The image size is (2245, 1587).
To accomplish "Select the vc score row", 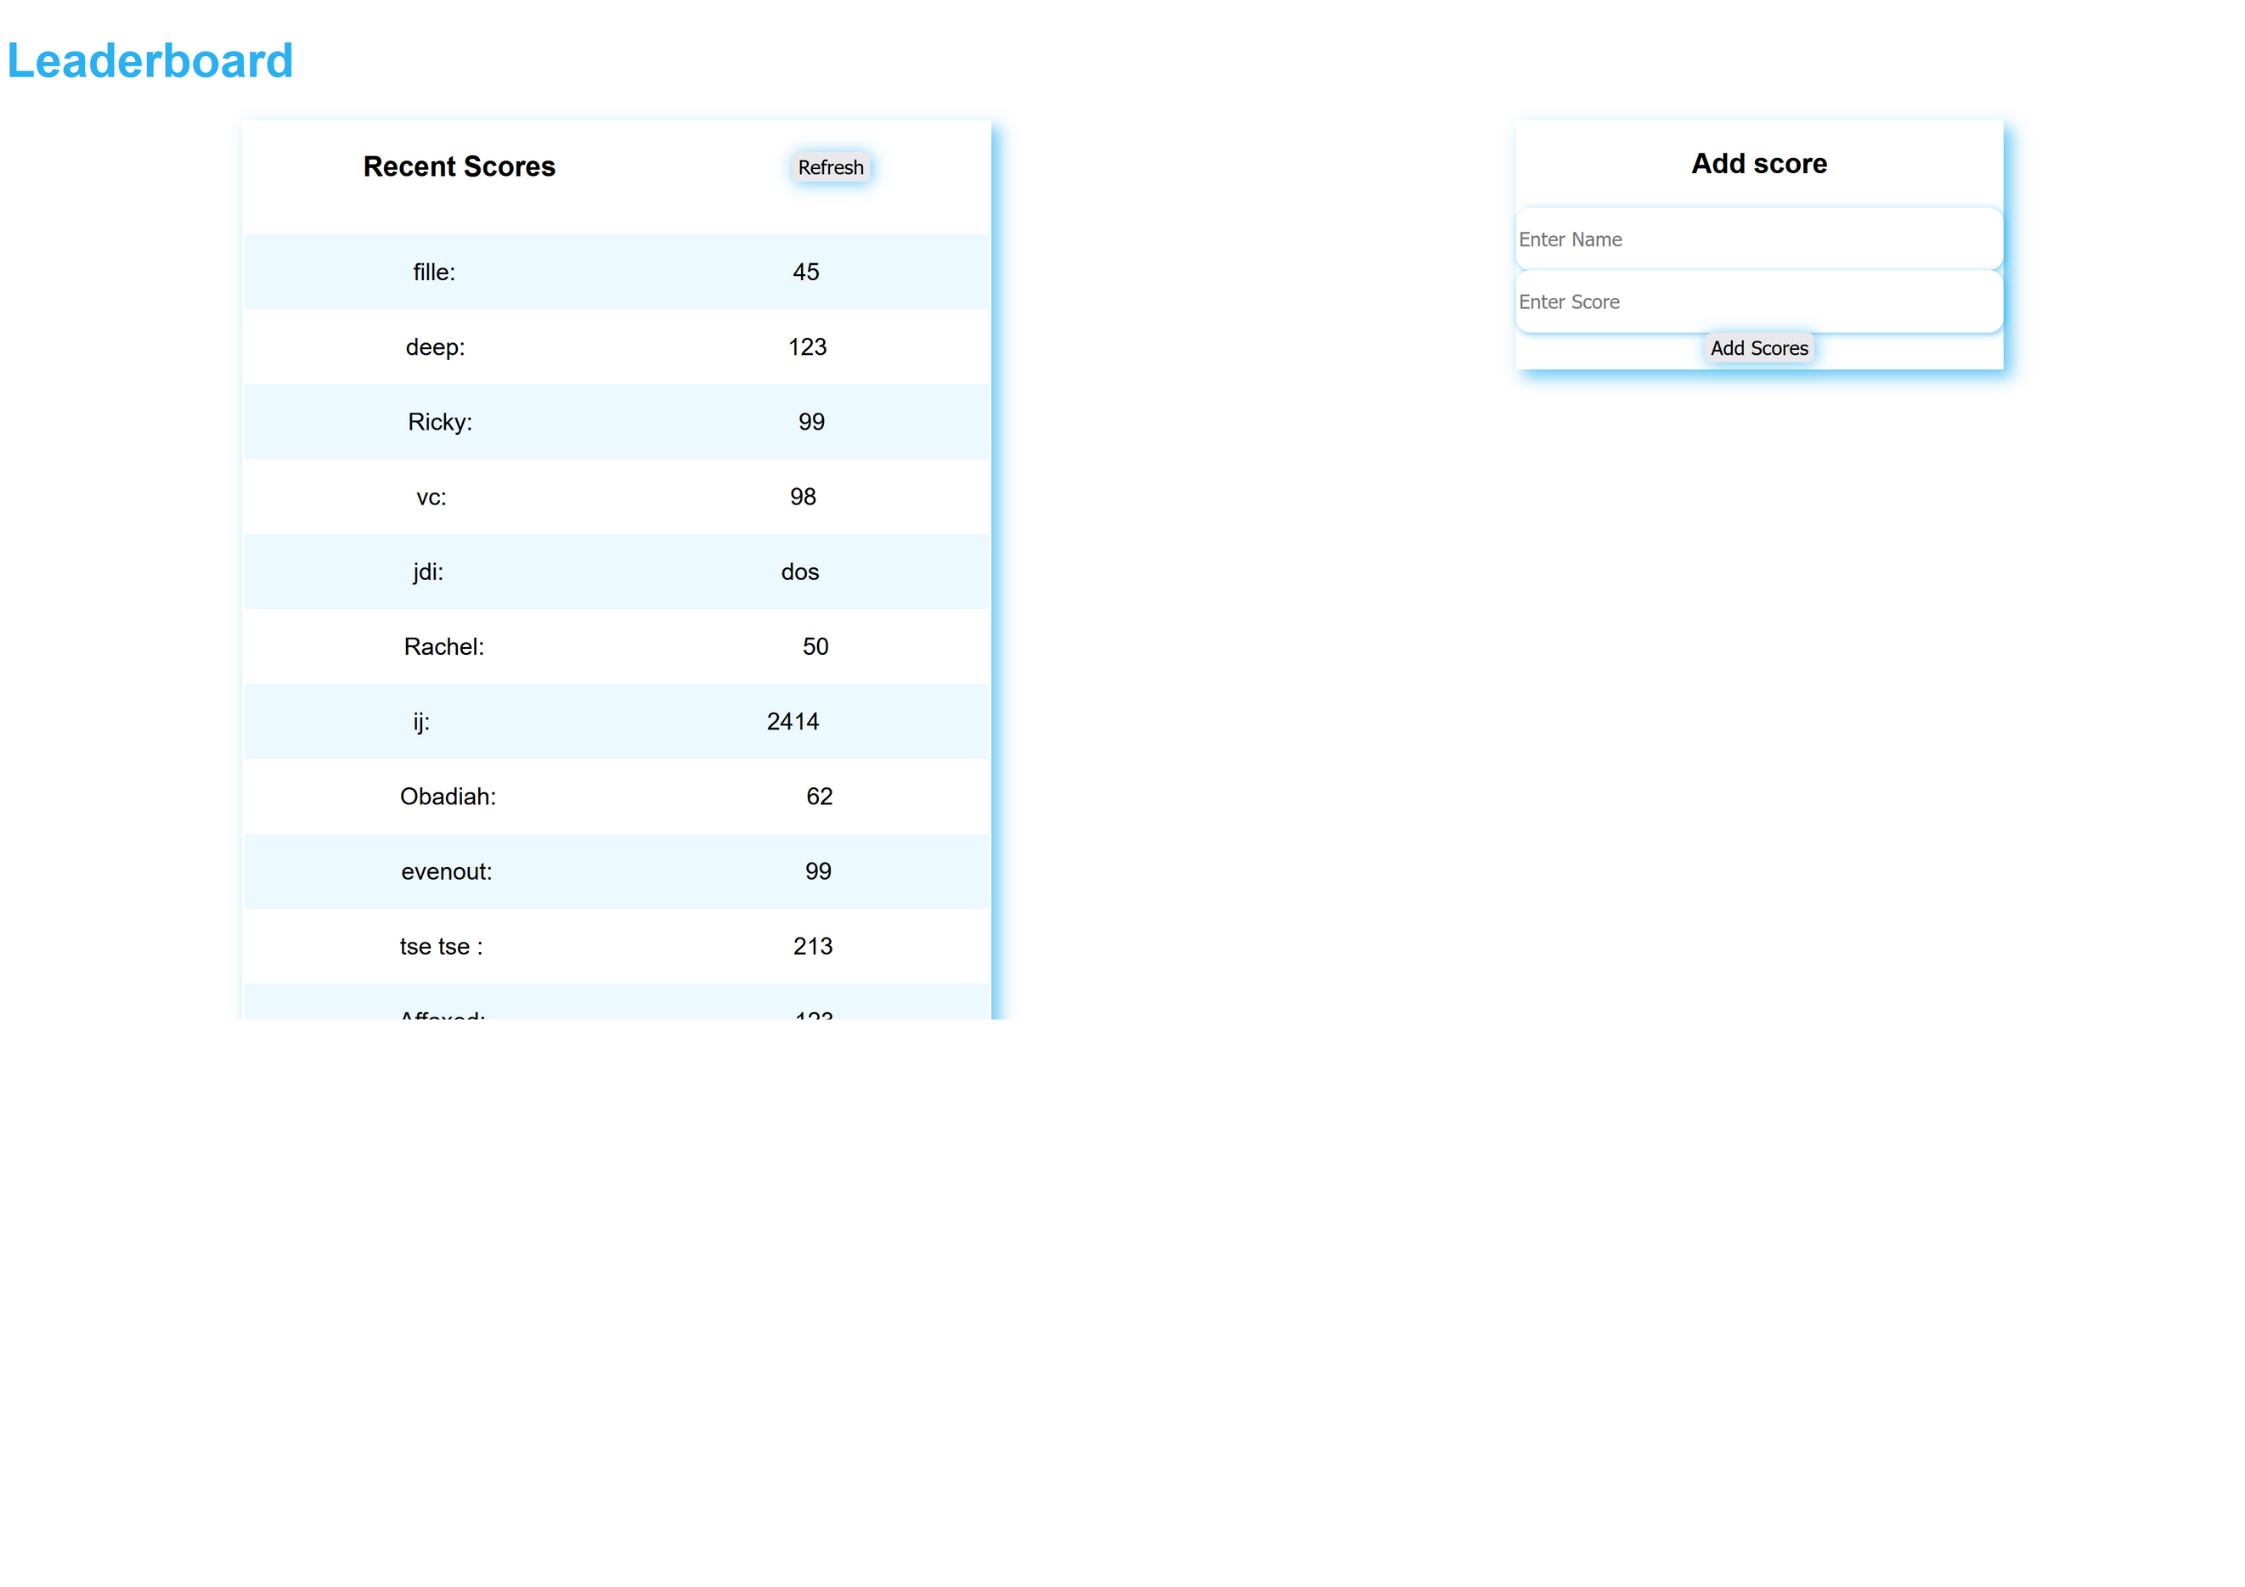I will [x=616, y=496].
